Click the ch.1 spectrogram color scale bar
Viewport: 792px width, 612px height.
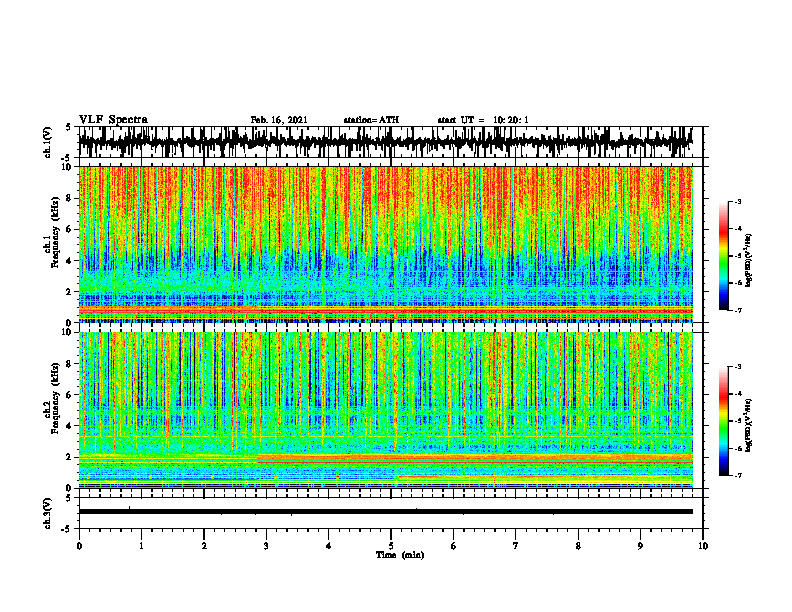tap(724, 256)
